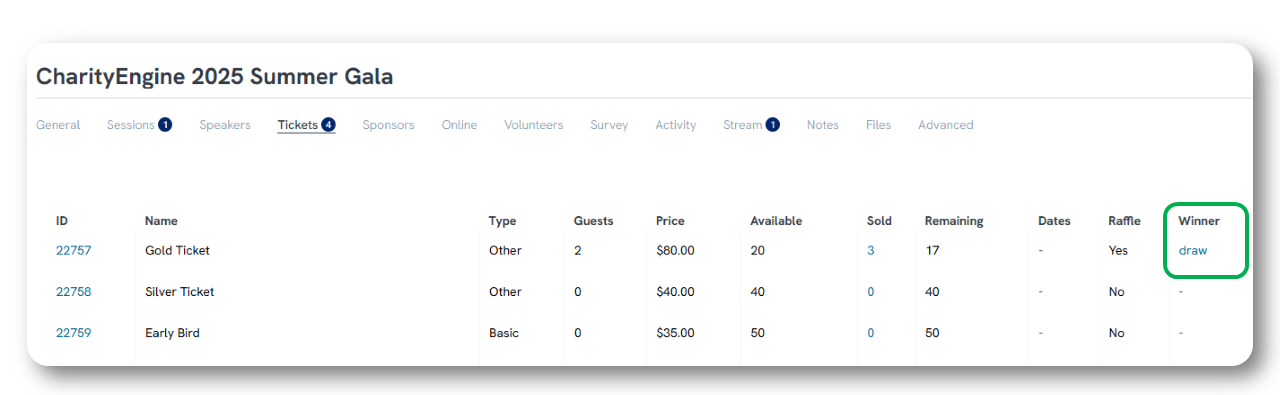Open the Files tab

coord(878,125)
